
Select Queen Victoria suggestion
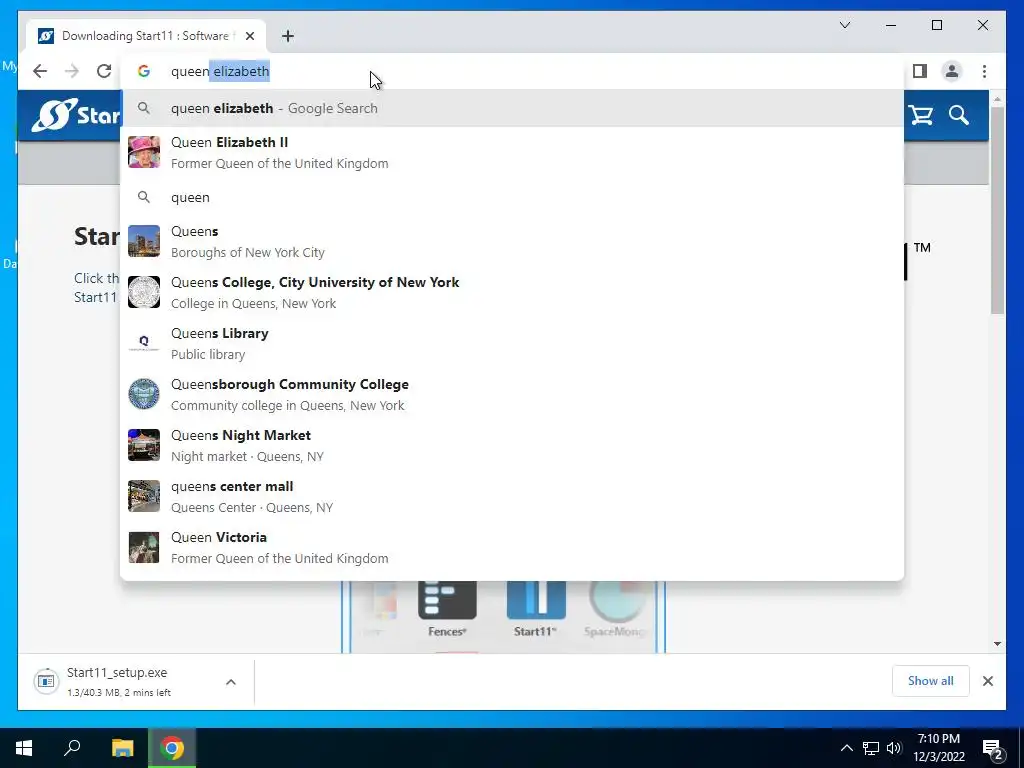512,547
